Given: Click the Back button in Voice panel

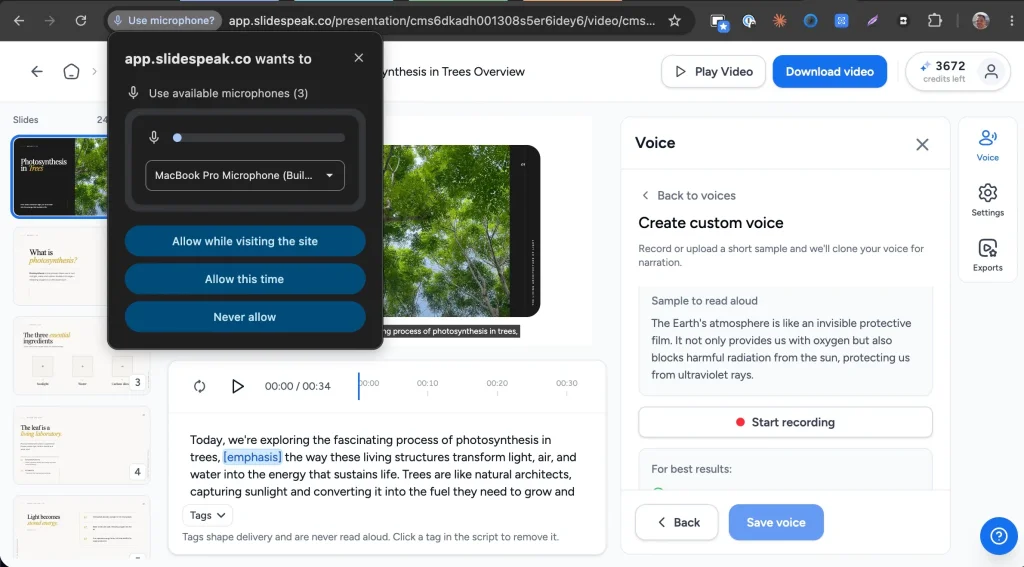Looking at the screenshot, I should pyautogui.click(x=677, y=523).
